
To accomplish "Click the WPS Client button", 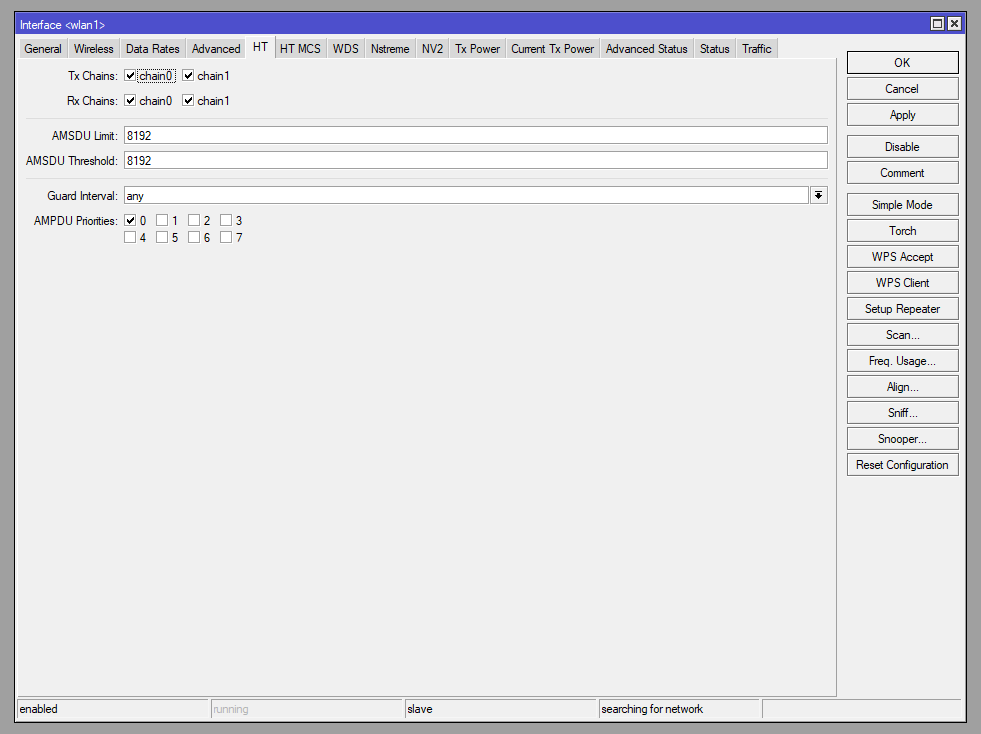I will [902, 283].
